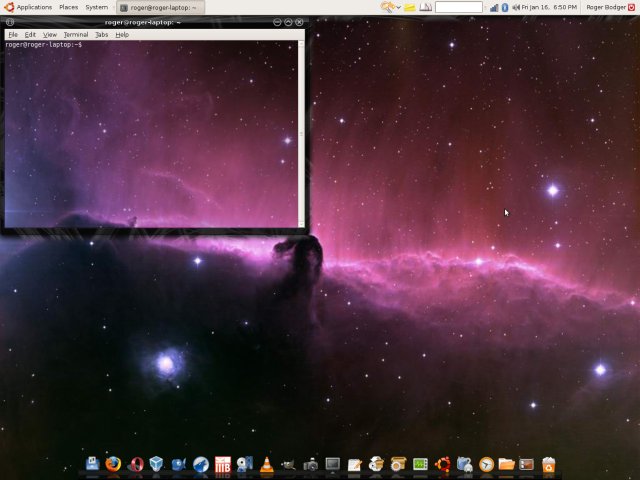The width and height of the screenshot is (640, 480).
Task: Expand the search tool dropdown arrow
Action: pos(398,8)
